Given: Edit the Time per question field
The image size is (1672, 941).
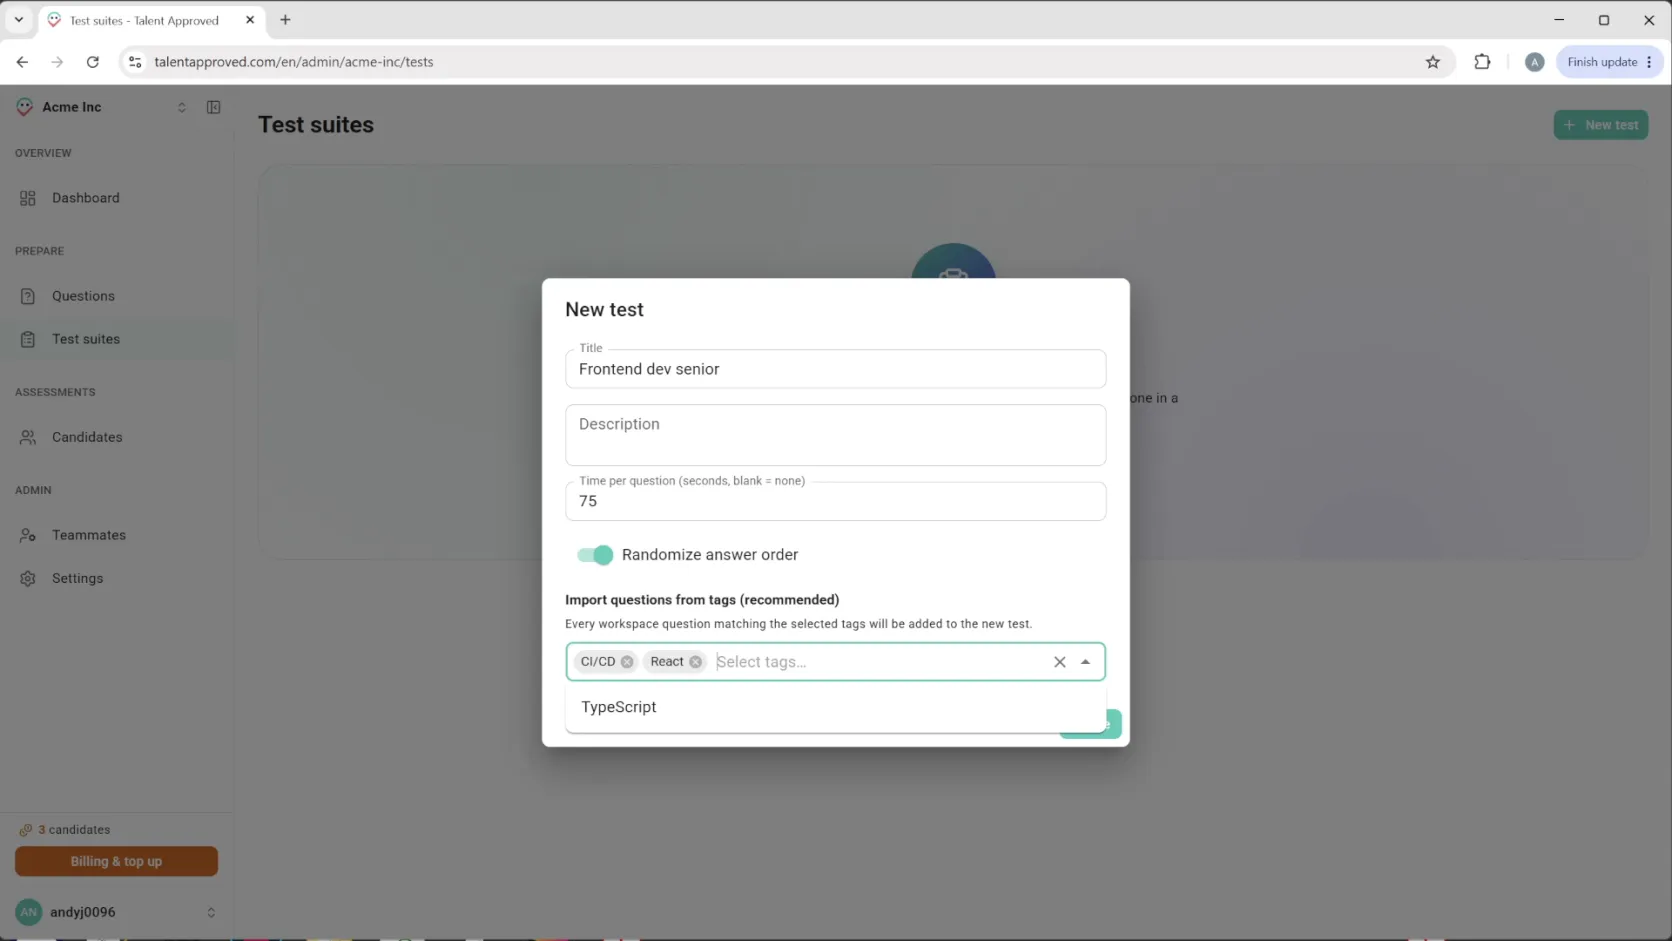Looking at the screenshot, I should (x=835, y=501).
